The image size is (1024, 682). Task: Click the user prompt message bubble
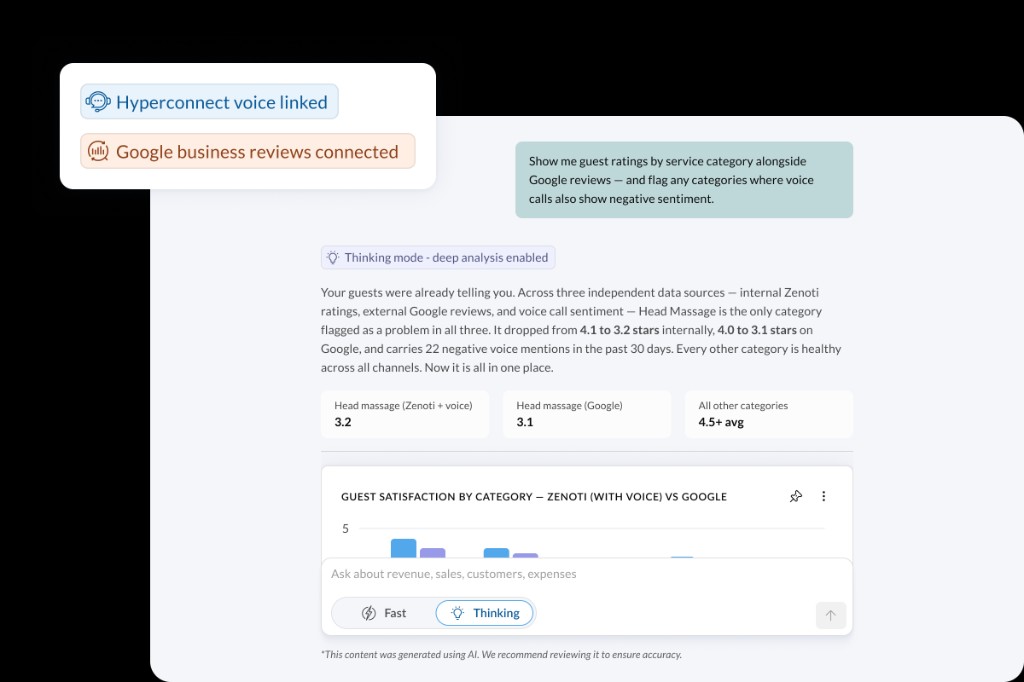coord(684,180)
